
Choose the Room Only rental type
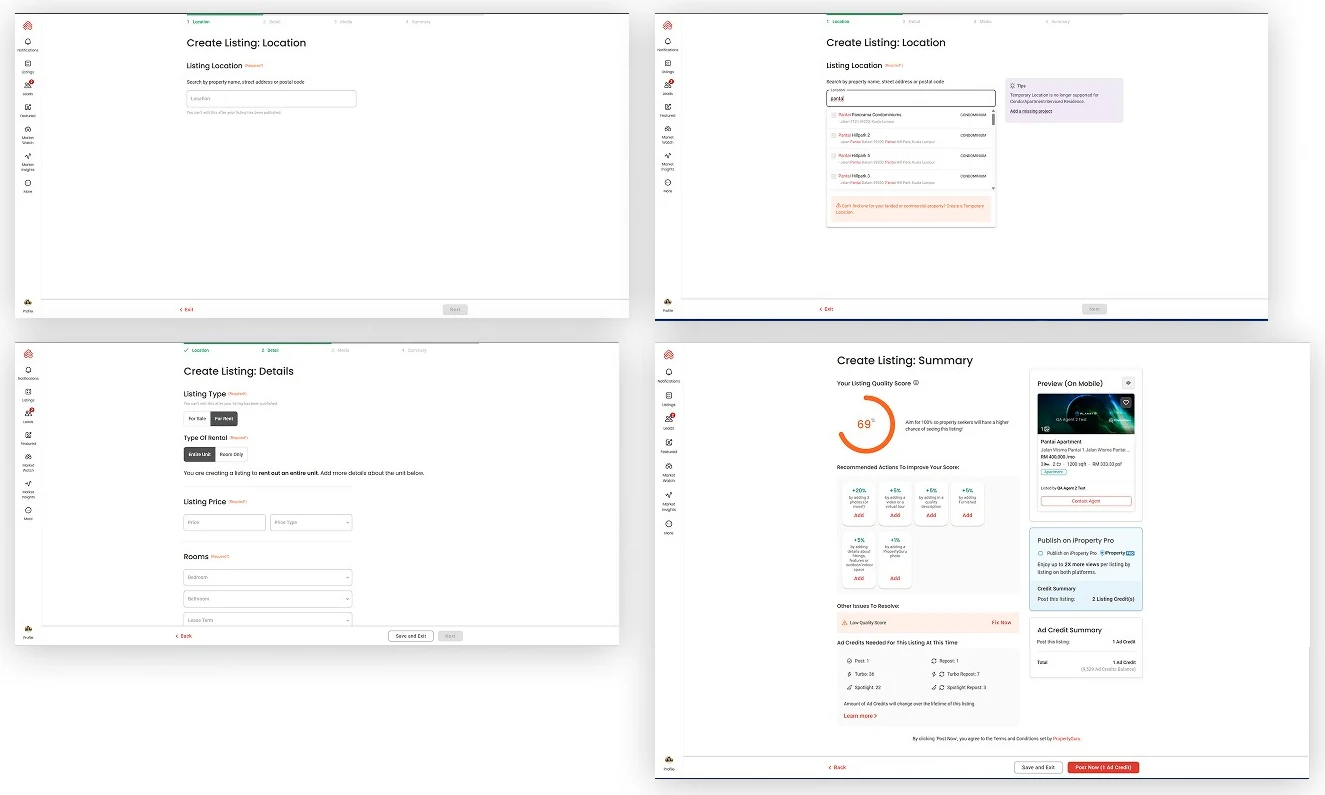231,454
